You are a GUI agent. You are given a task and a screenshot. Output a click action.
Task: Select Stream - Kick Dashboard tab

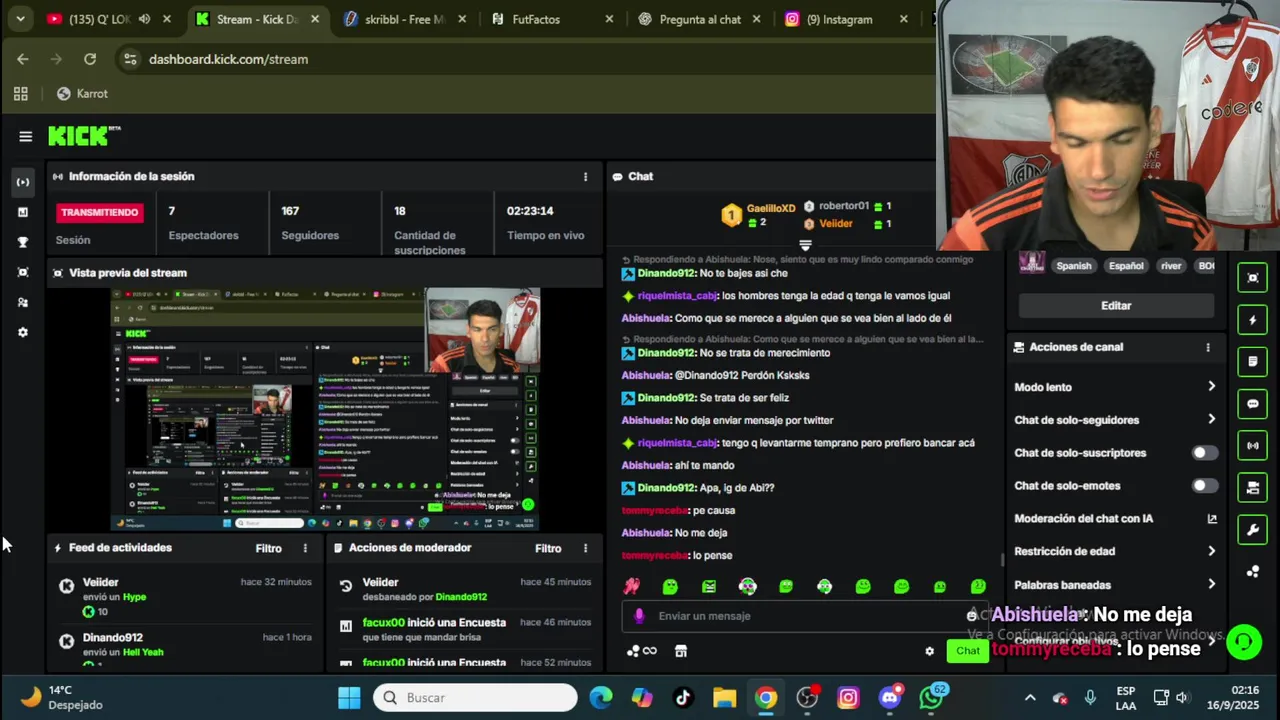tap(258, 19)
